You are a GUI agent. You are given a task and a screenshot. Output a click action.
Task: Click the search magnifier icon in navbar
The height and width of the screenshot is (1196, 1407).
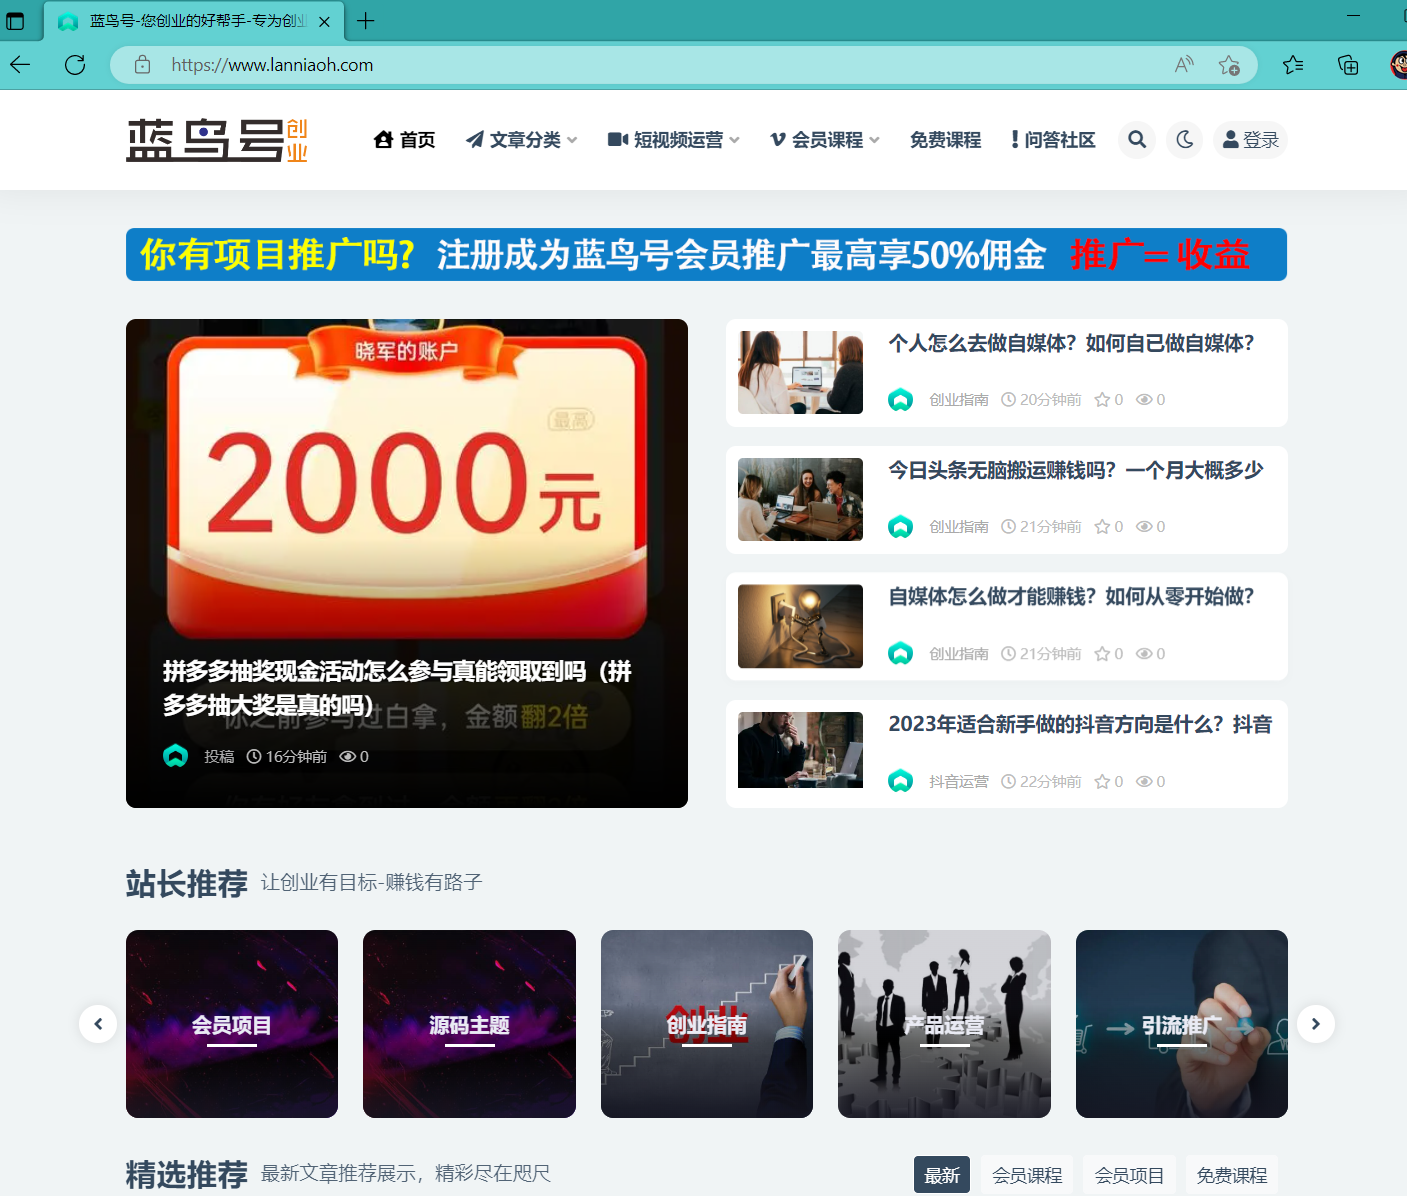point(1137,140)
